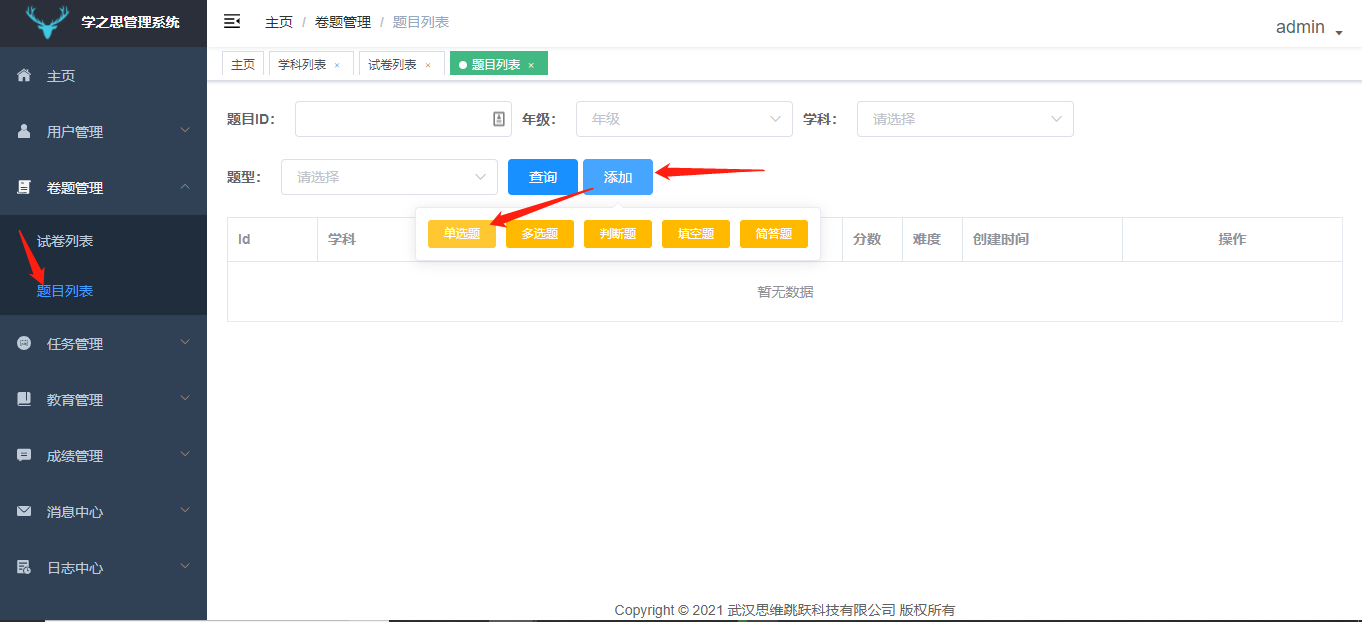Click the chat icon beside 成绩管理
The width and height of the screenshot is (1362, 622).
pyautogui.click(x=24, y=455)
